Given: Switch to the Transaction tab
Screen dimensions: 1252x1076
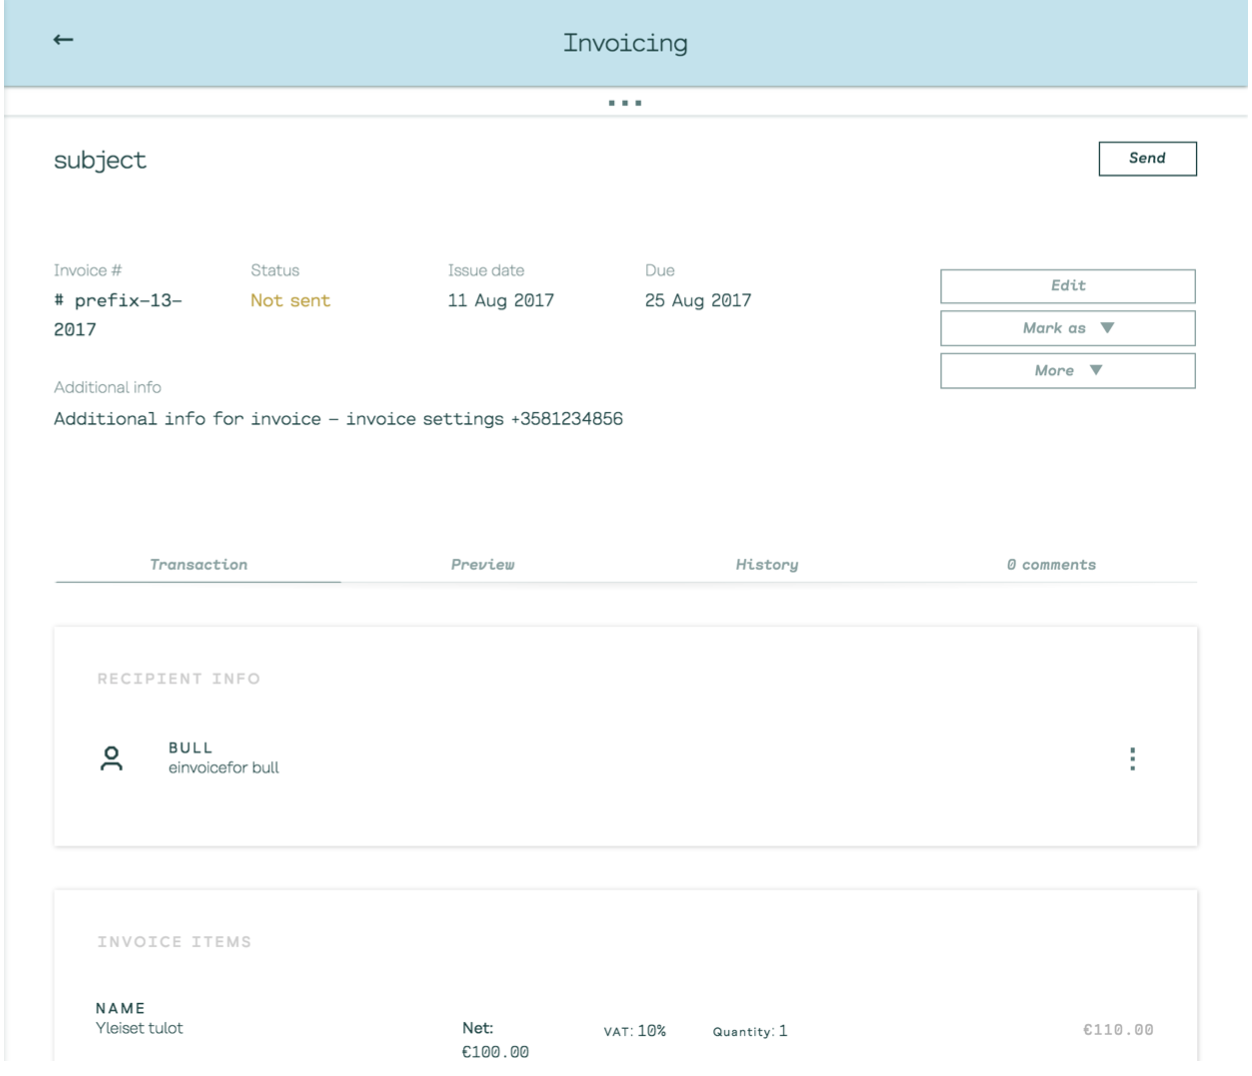Looking at the screenshot, I should (x=198, y=565).
